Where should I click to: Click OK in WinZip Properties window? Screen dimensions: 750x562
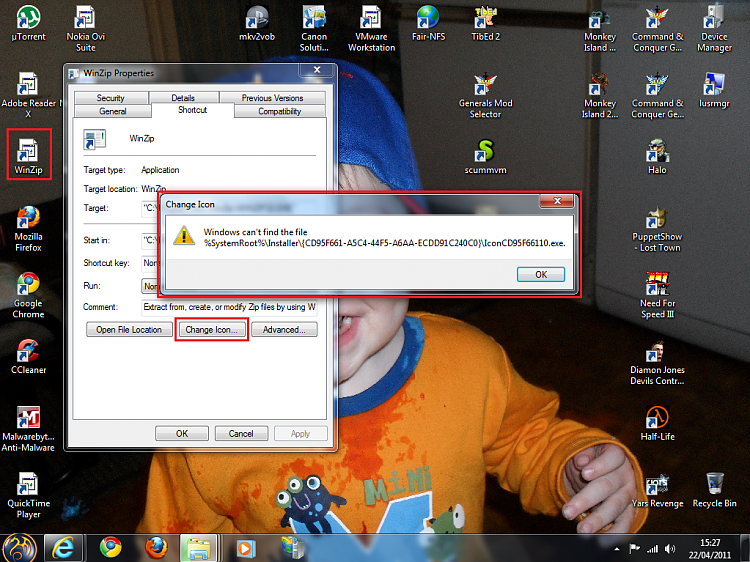tap(182, 433)
